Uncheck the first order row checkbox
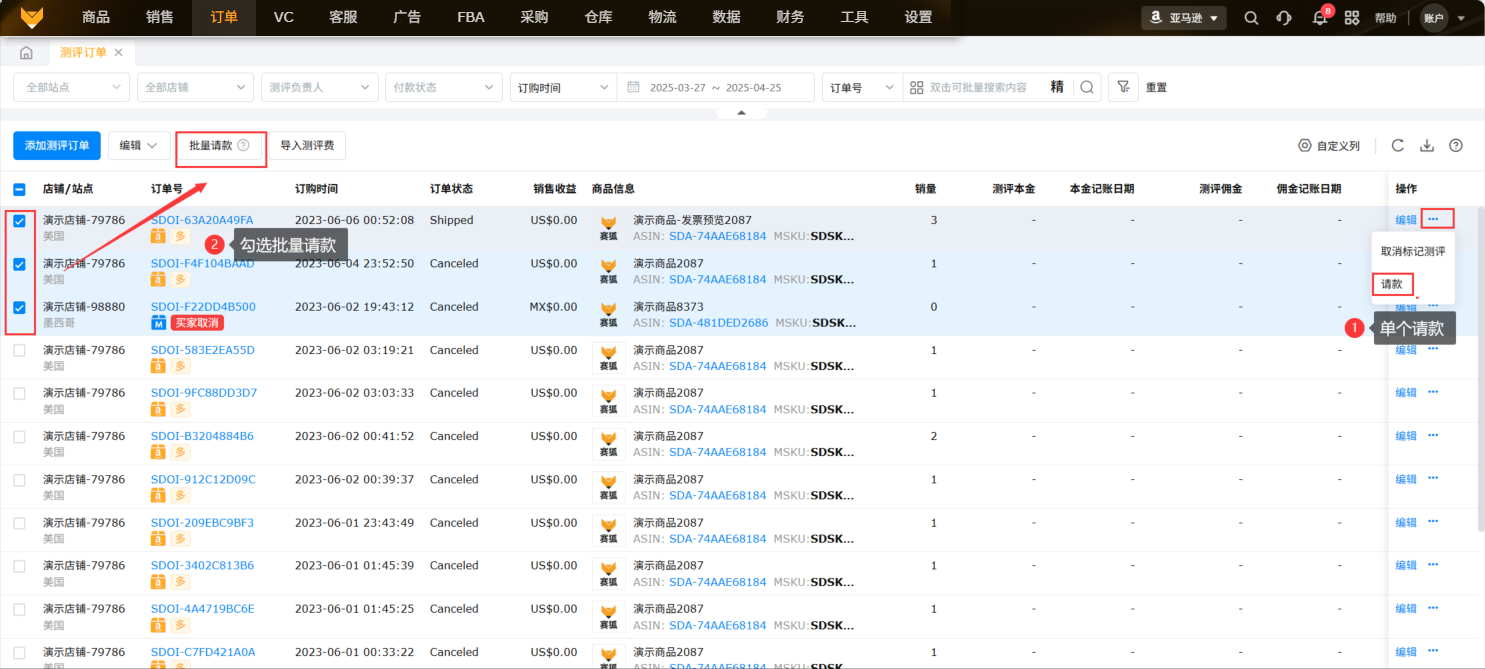The image size is (1485, 669). tap(19, 221)
